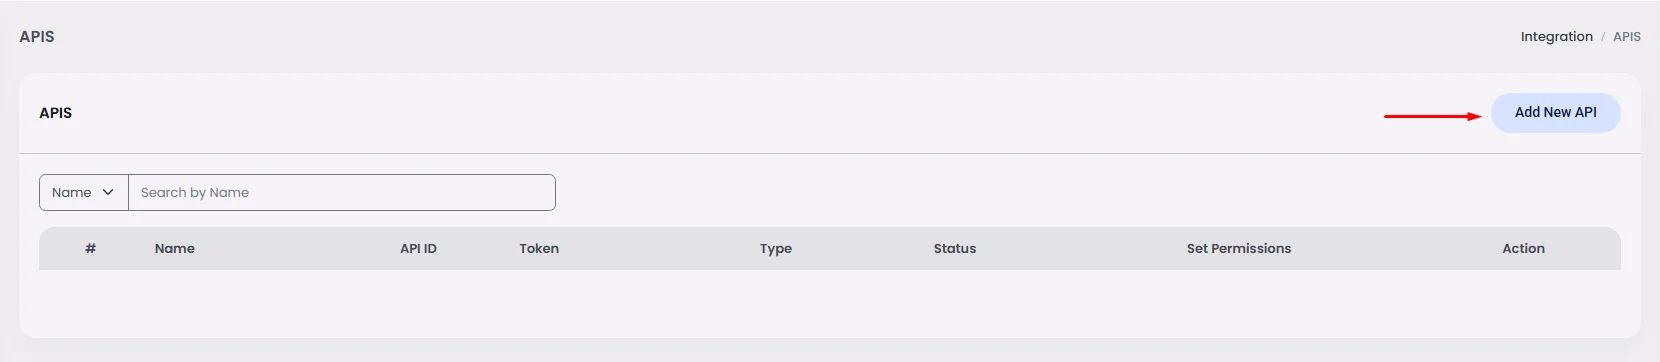This screenshot has width=1660, height=362.
Task: Click the Action column header
Action: pos(1523,248)
